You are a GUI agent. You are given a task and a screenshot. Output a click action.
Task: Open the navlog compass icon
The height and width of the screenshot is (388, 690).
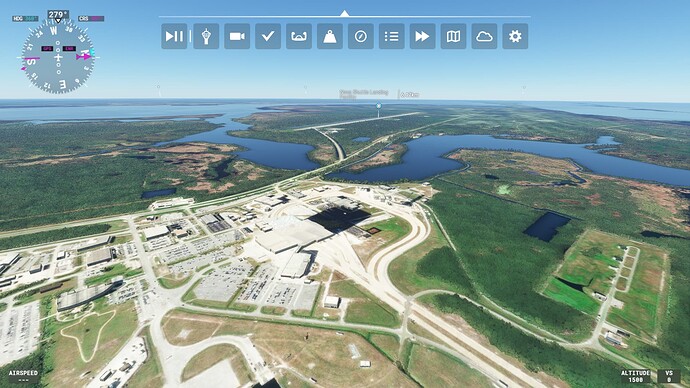point(361,36)
